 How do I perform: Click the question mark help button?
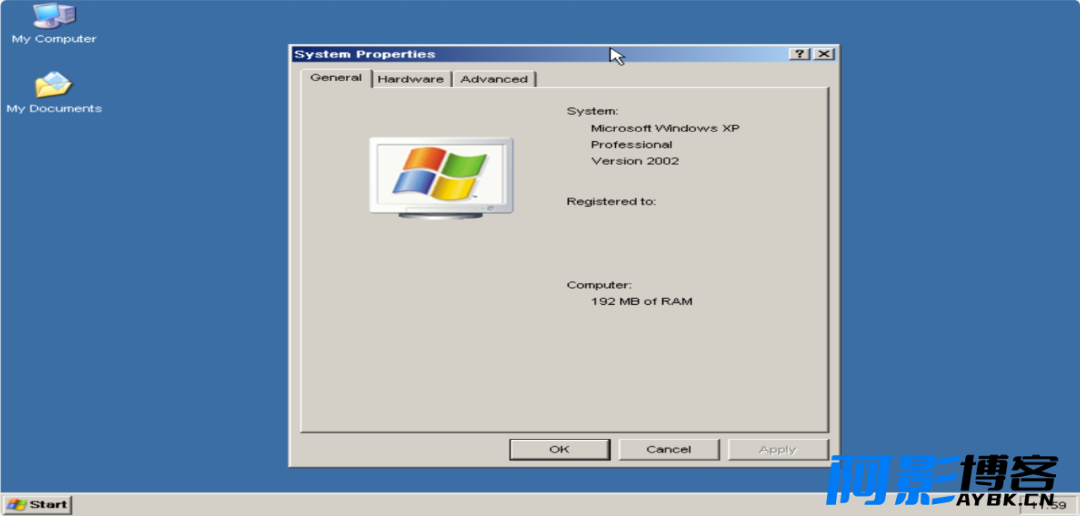[x=799, y=54]
